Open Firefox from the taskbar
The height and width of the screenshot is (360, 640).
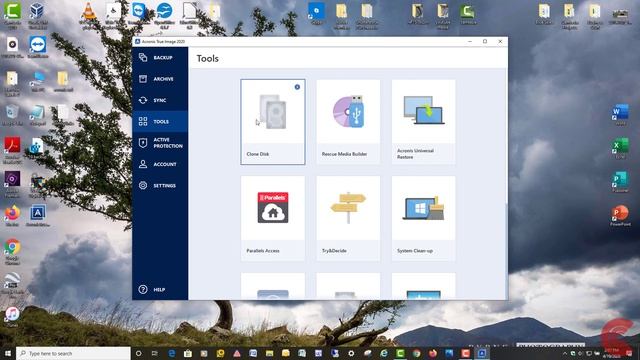(x=433, y=353)
